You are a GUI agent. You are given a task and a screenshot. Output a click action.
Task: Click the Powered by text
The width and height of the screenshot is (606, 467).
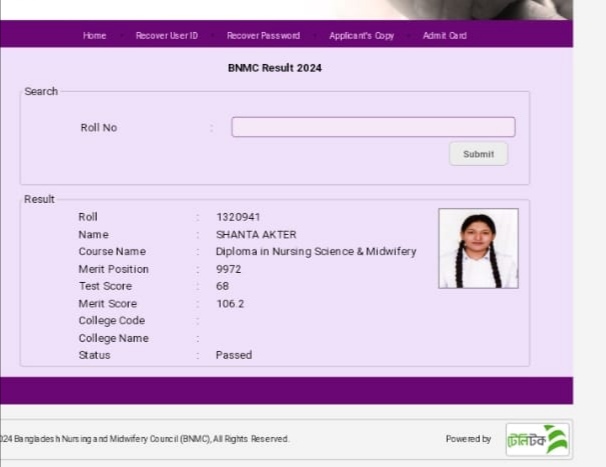(468, 439)
